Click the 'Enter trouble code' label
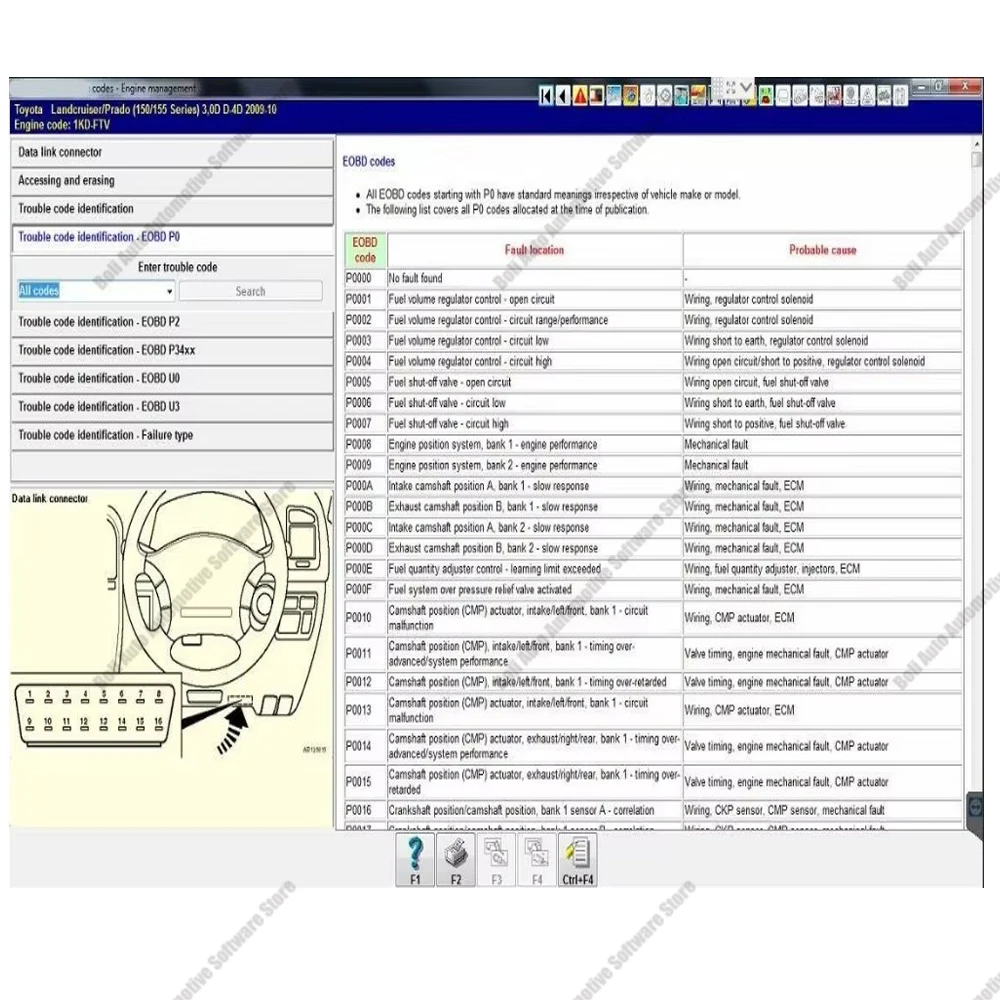 pyautogui.click(x=177, y=267)
